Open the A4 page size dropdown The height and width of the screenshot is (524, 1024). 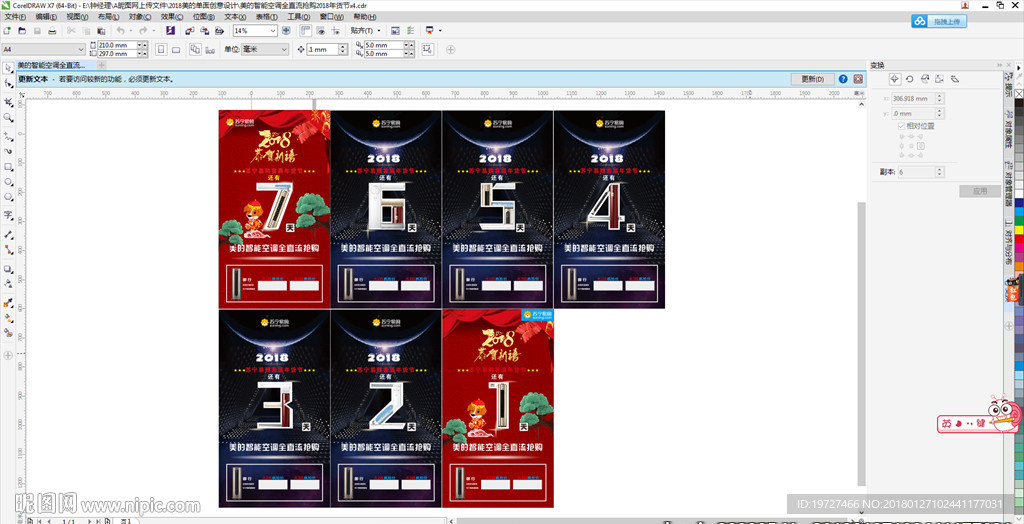pos(81,49)
